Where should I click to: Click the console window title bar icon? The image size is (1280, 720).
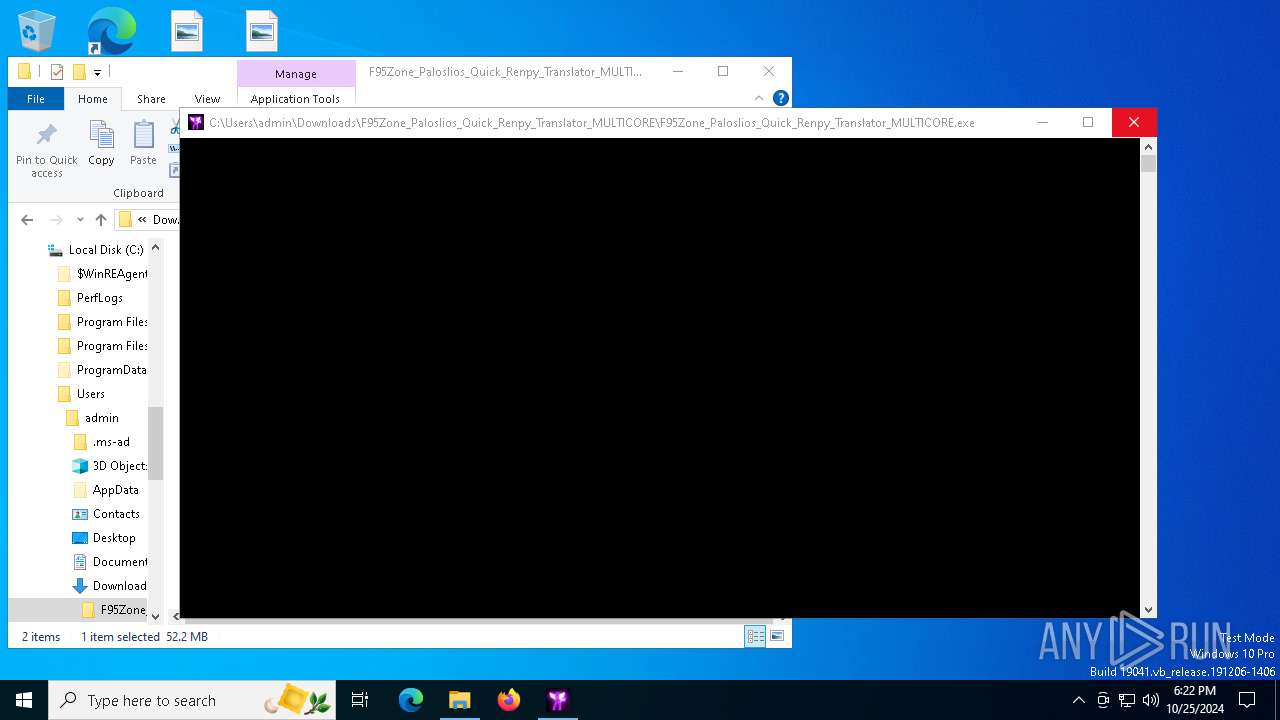click(196, 122)
